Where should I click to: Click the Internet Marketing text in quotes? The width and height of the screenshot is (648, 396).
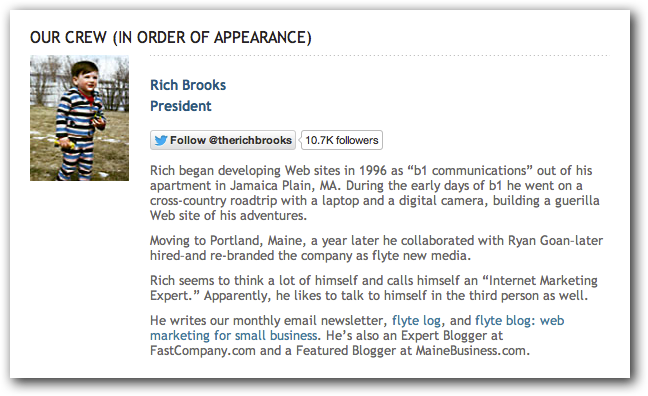pyautogui.click(x=540, y=280)
